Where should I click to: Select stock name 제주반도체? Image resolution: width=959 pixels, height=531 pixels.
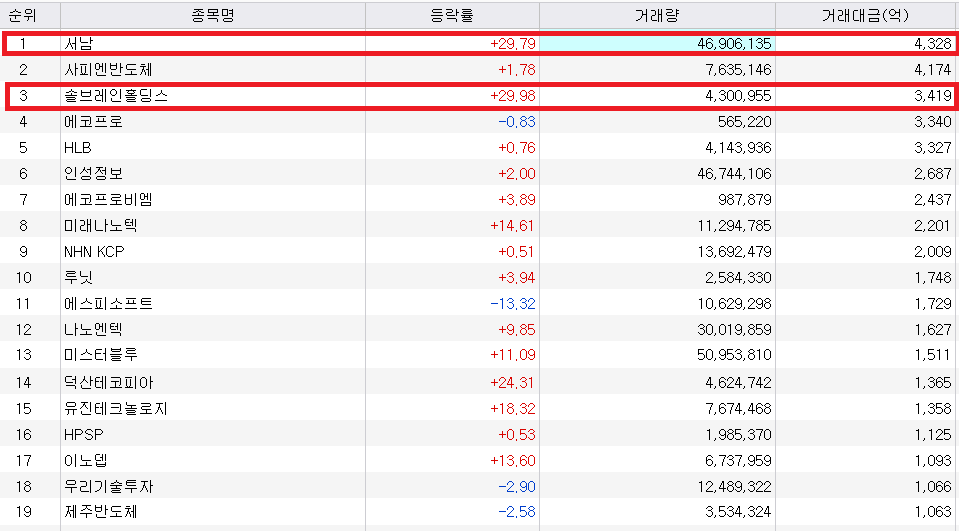pyautogui.click(x=101, y=511)
